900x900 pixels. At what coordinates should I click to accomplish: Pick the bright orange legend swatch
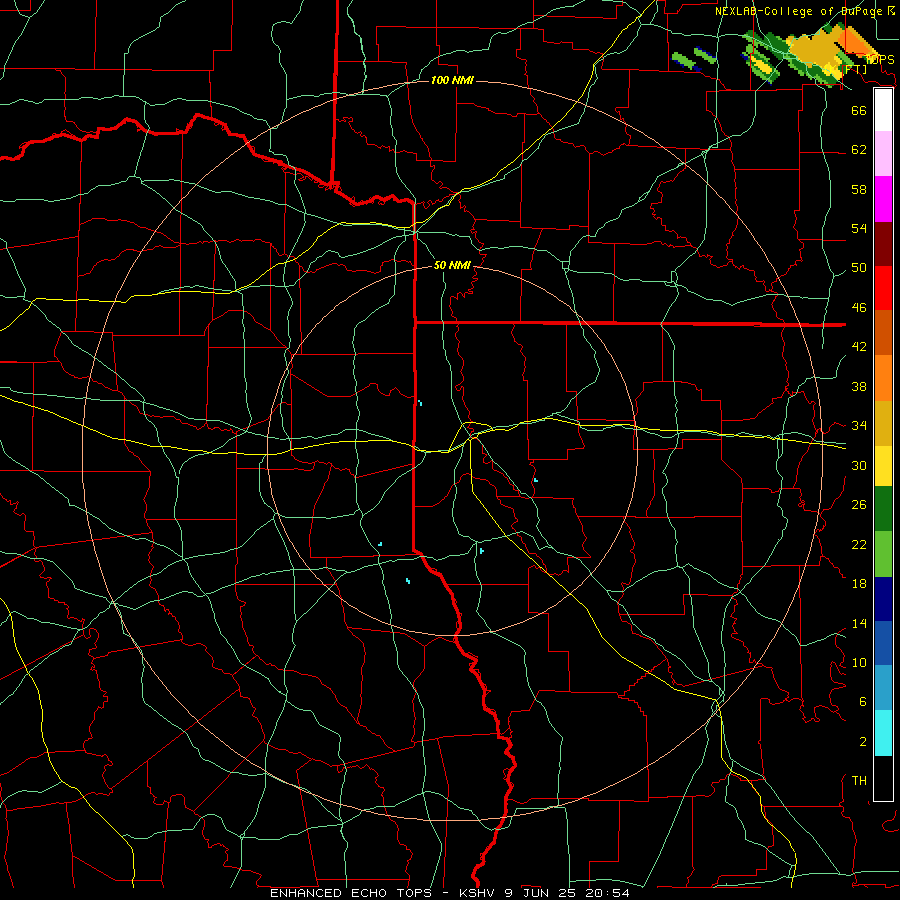point(883,377)
